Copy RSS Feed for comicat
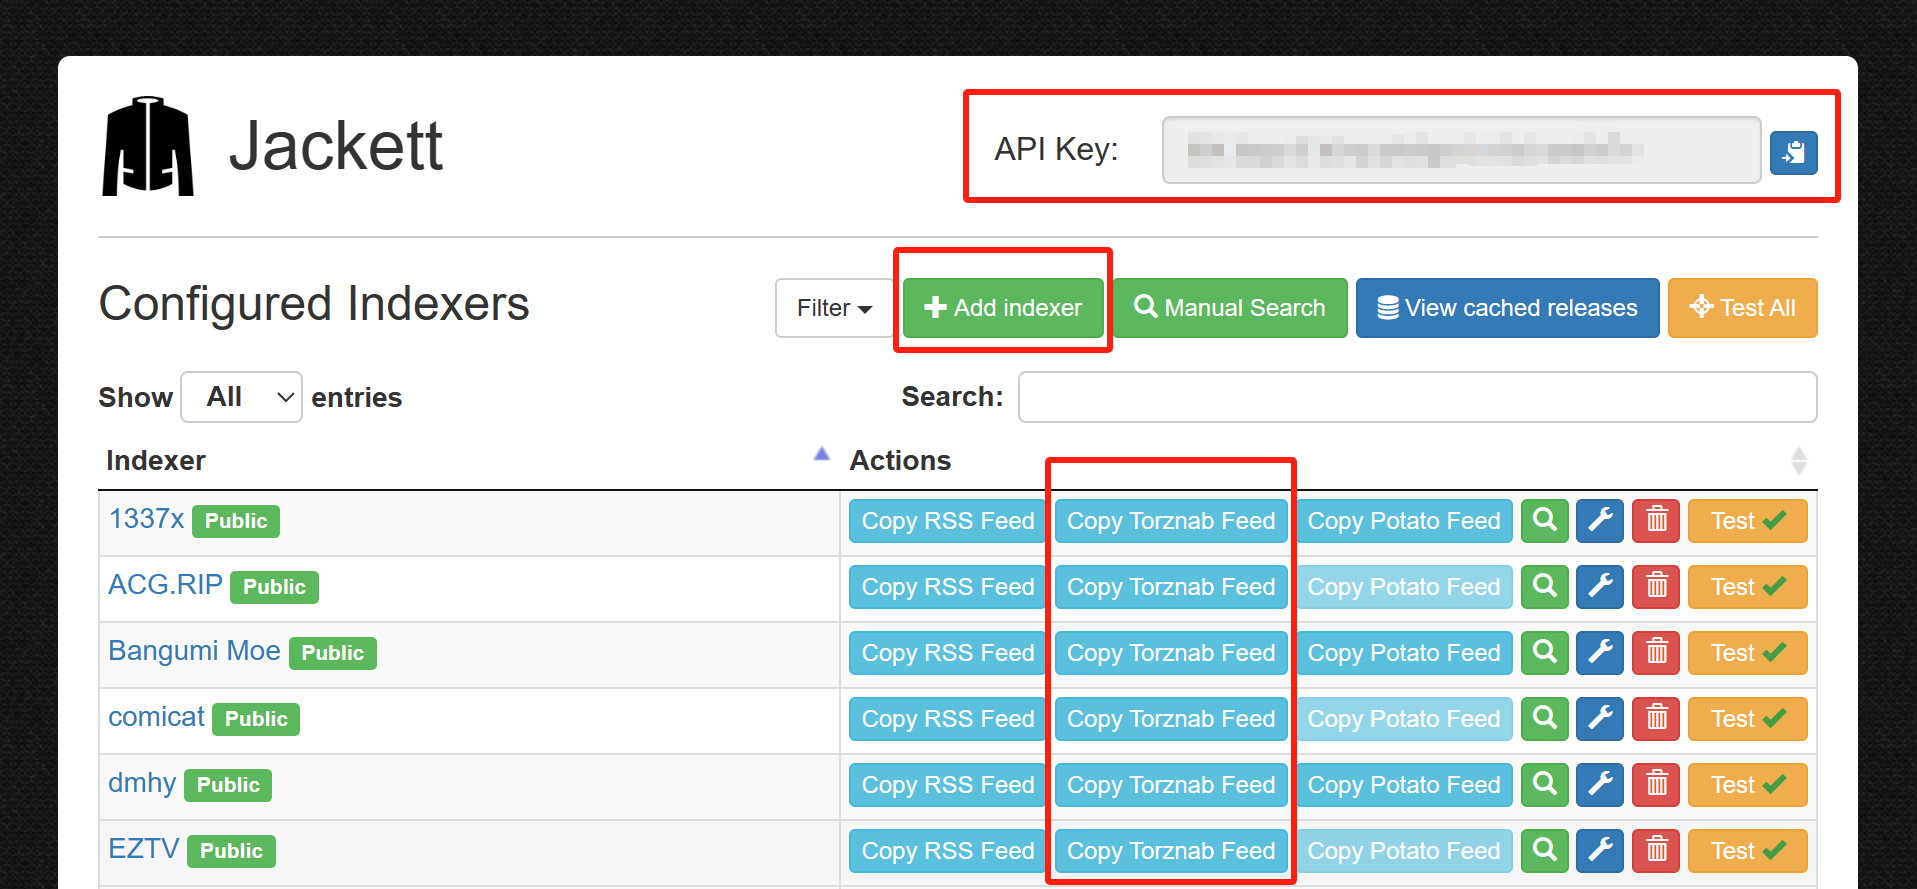The height and width of the screenshot is (889, 1917). tap(948, 719)
